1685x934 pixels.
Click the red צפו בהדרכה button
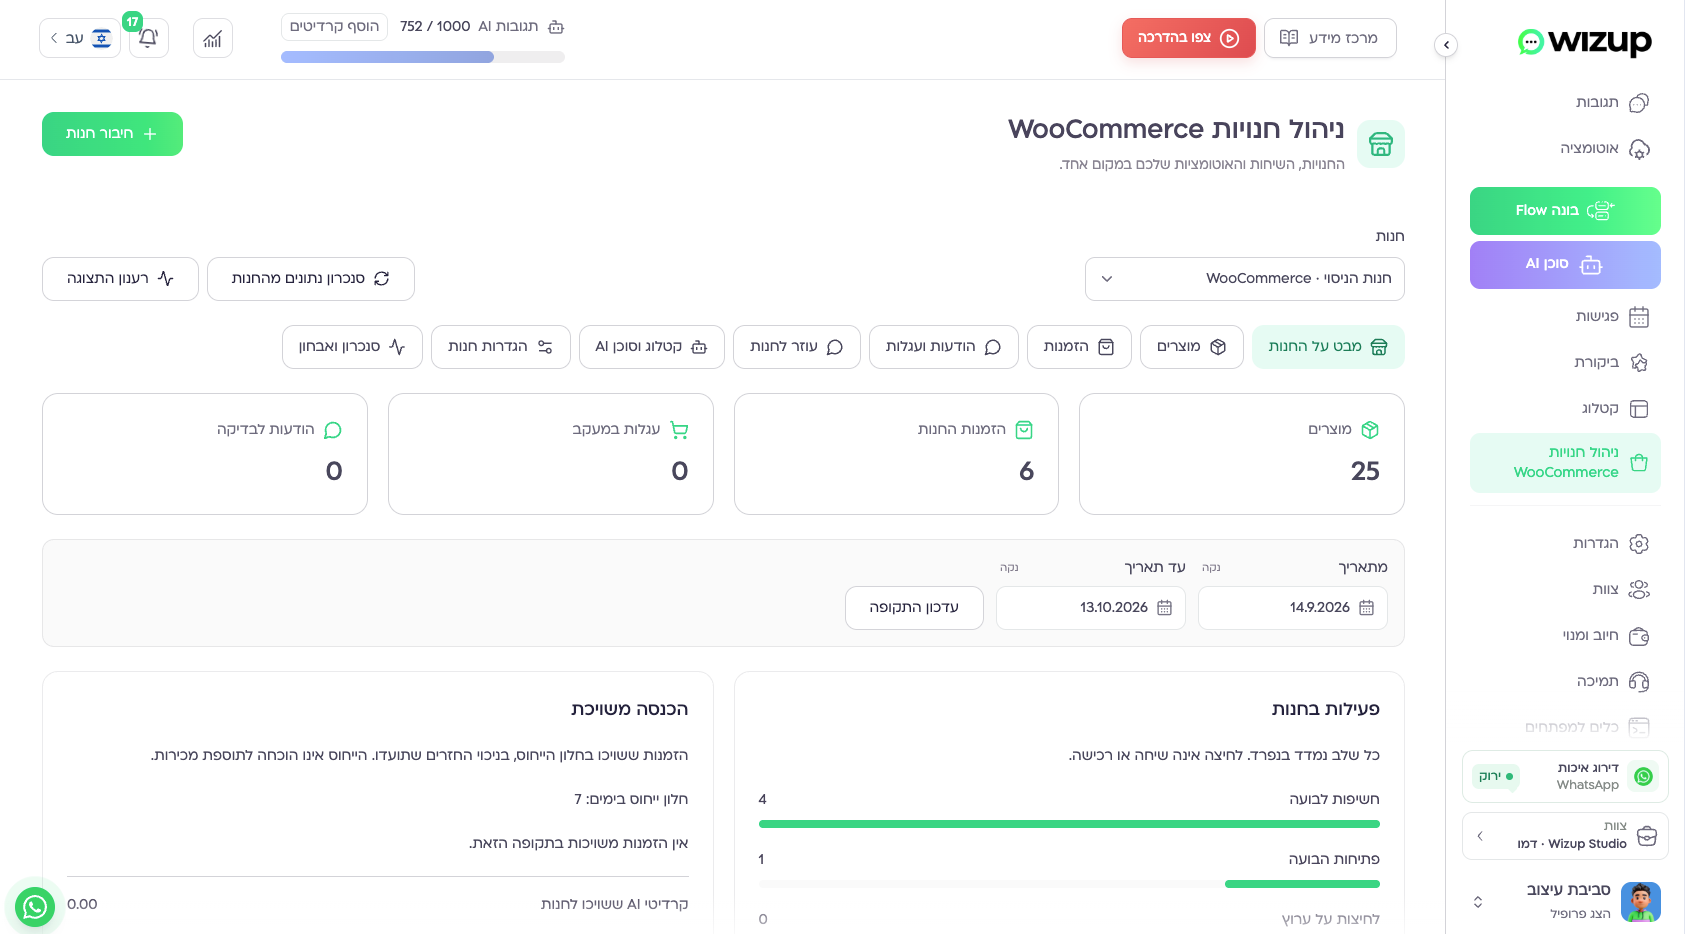click(1188, 38)
